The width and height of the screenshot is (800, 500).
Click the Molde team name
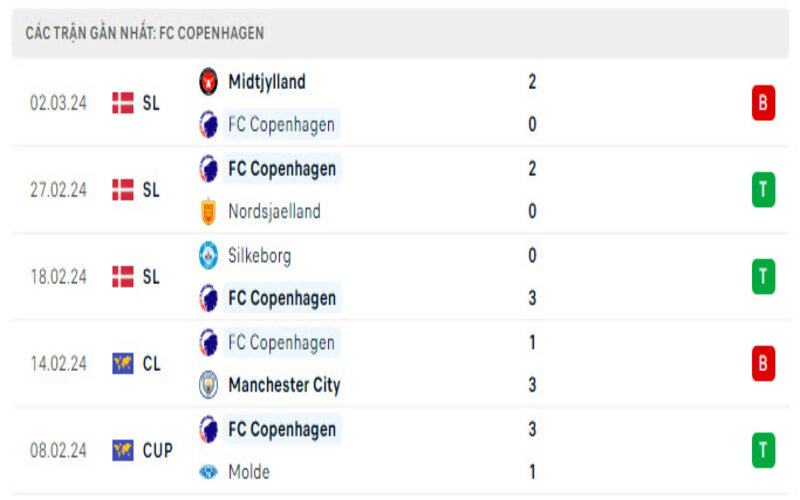pos(249,472)
